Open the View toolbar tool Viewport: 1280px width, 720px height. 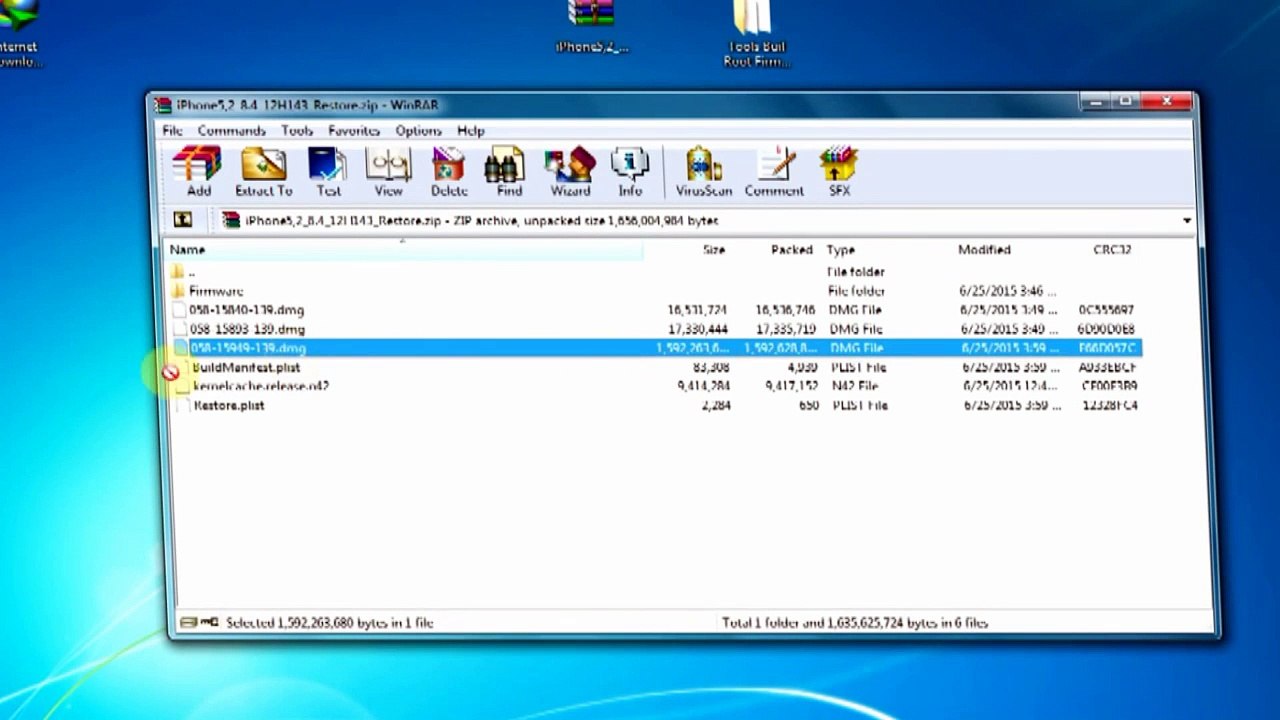click(x=388, y=172)
